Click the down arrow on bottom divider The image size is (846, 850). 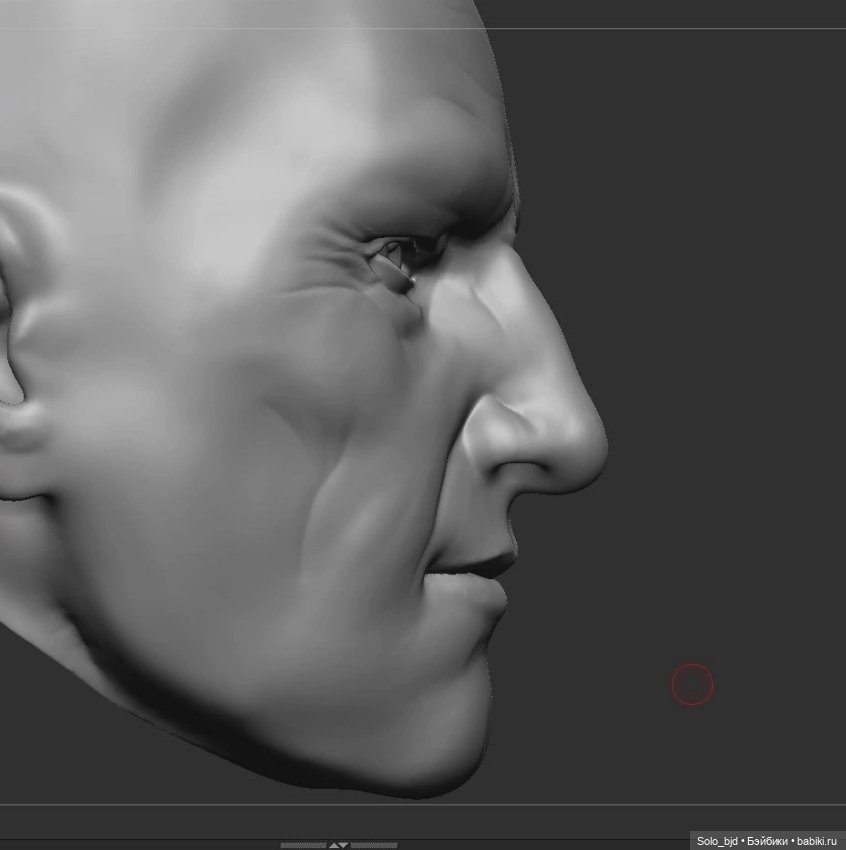click(344, 845)
